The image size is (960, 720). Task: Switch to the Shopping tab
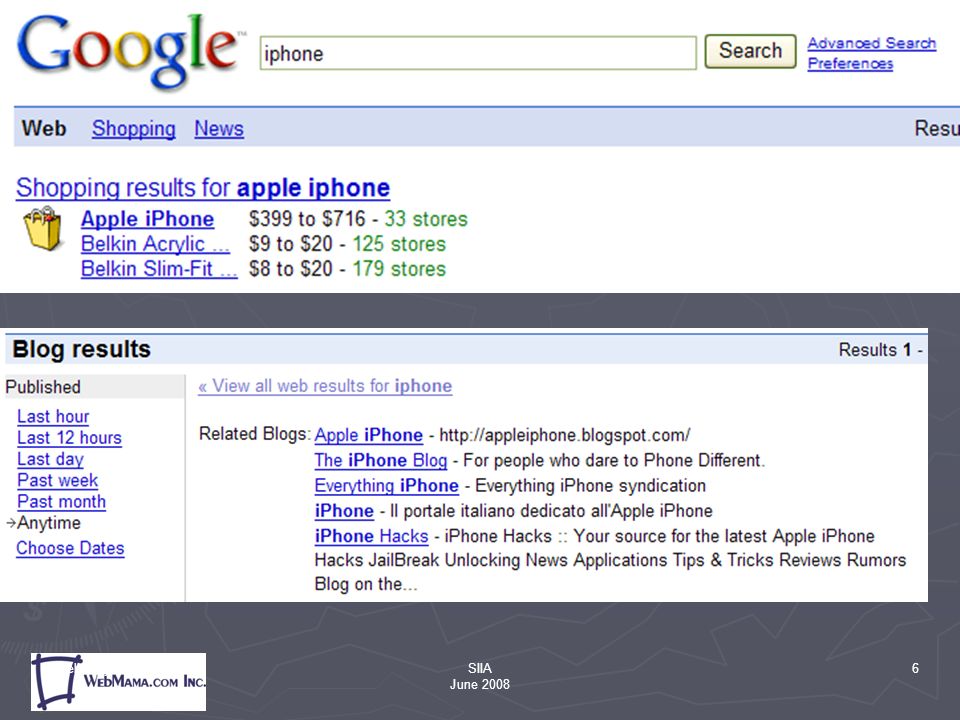[133, 129]
